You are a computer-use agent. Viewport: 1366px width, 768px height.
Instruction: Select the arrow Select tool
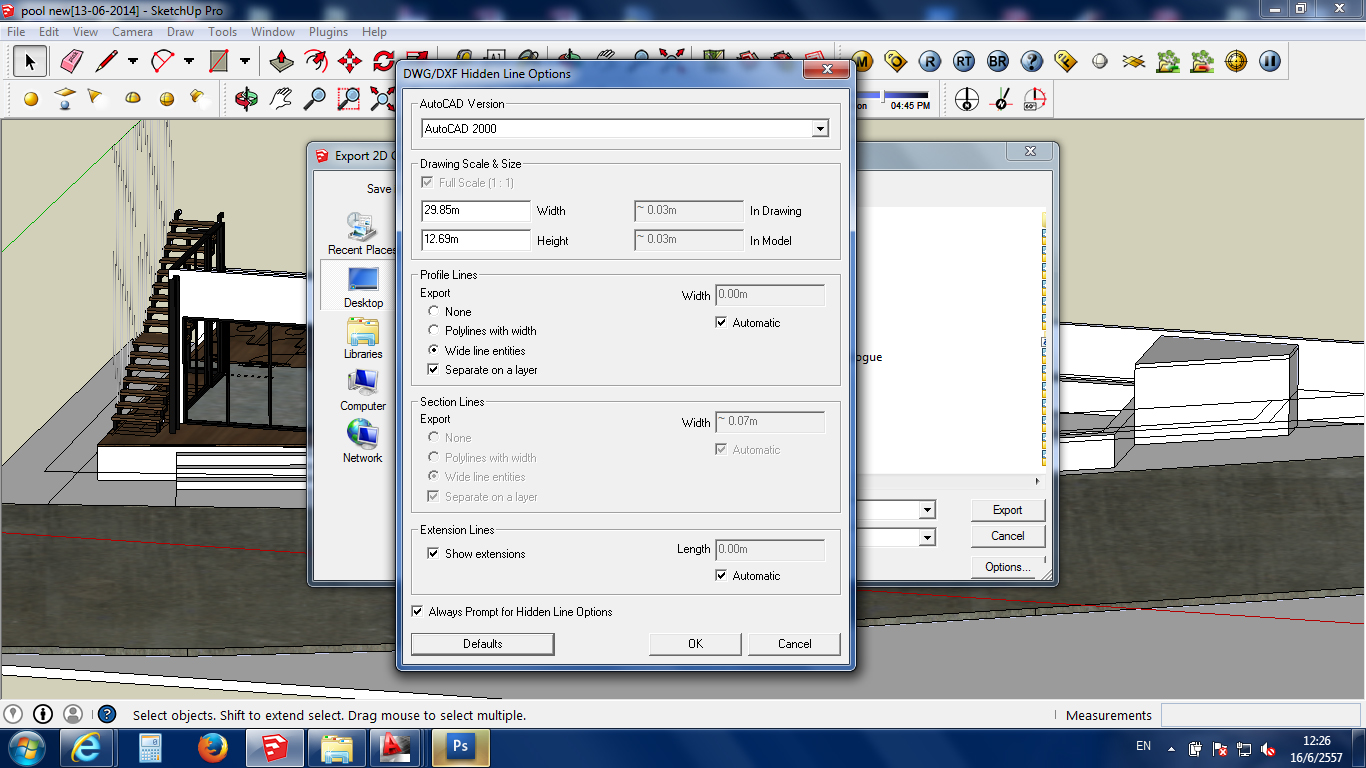[30, 62]
